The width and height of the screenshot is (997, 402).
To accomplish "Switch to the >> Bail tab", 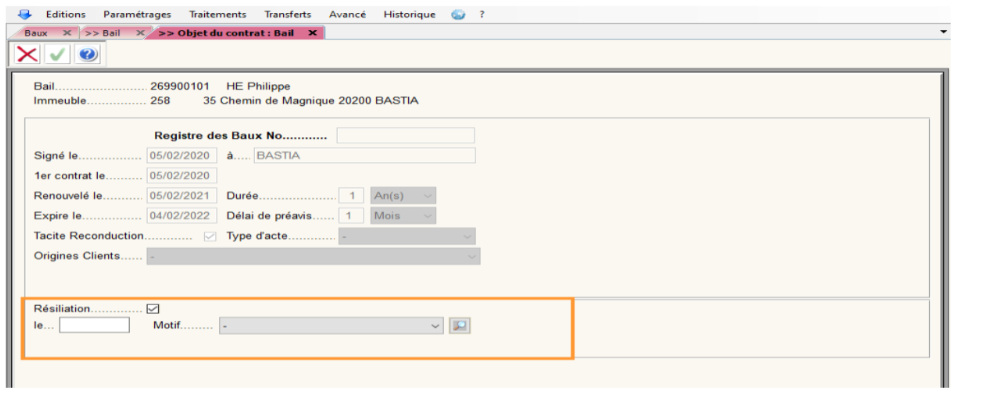I will [x=105, y=33].
